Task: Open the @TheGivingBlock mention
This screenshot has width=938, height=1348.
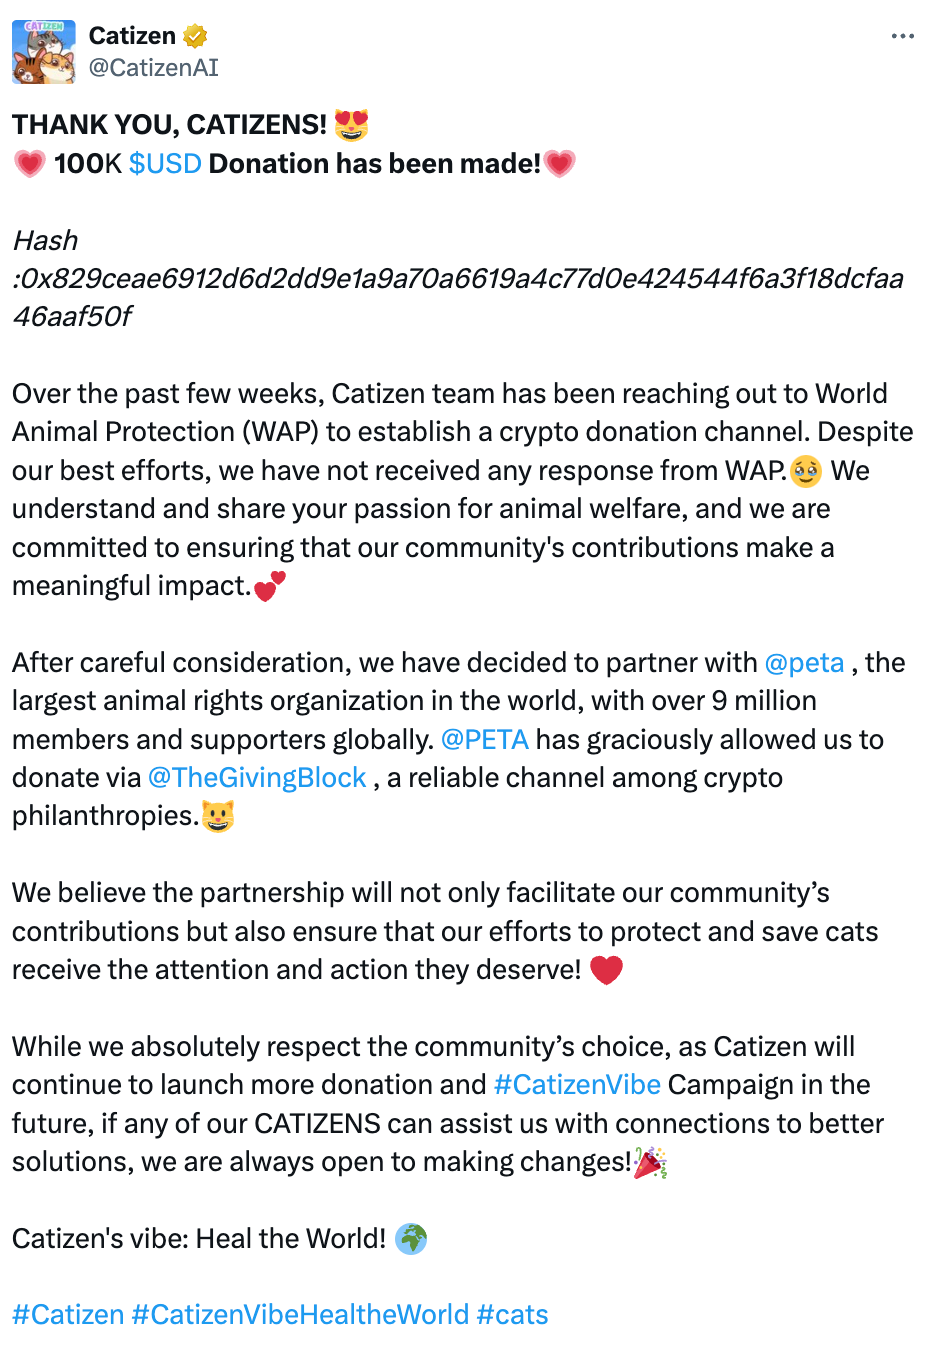Action: tap(257, 777)
